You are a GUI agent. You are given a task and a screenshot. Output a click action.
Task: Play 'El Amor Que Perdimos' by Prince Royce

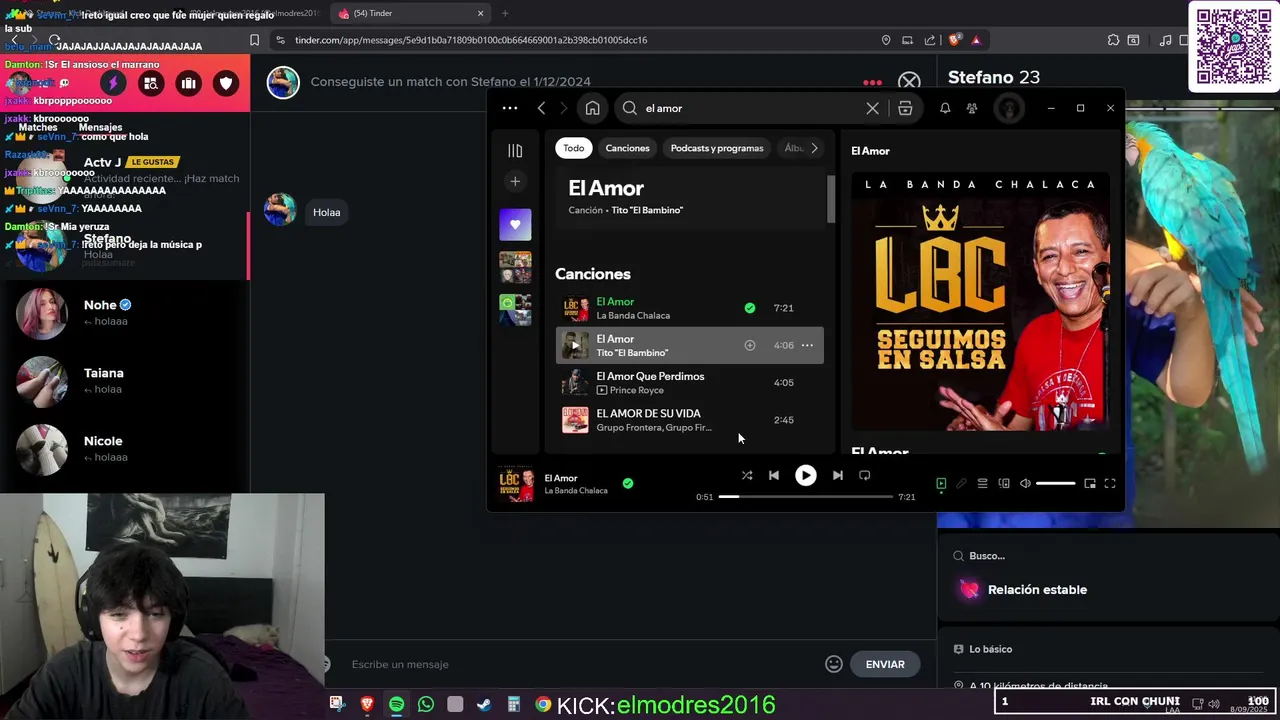point(690,383)
